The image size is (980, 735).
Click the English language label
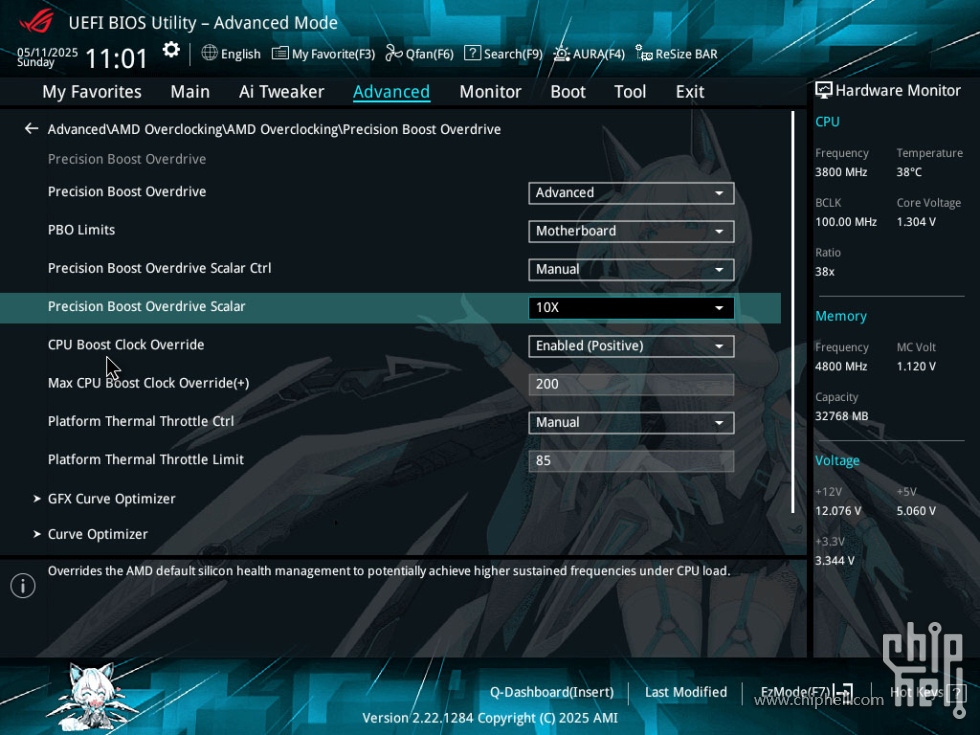[241, 54]
